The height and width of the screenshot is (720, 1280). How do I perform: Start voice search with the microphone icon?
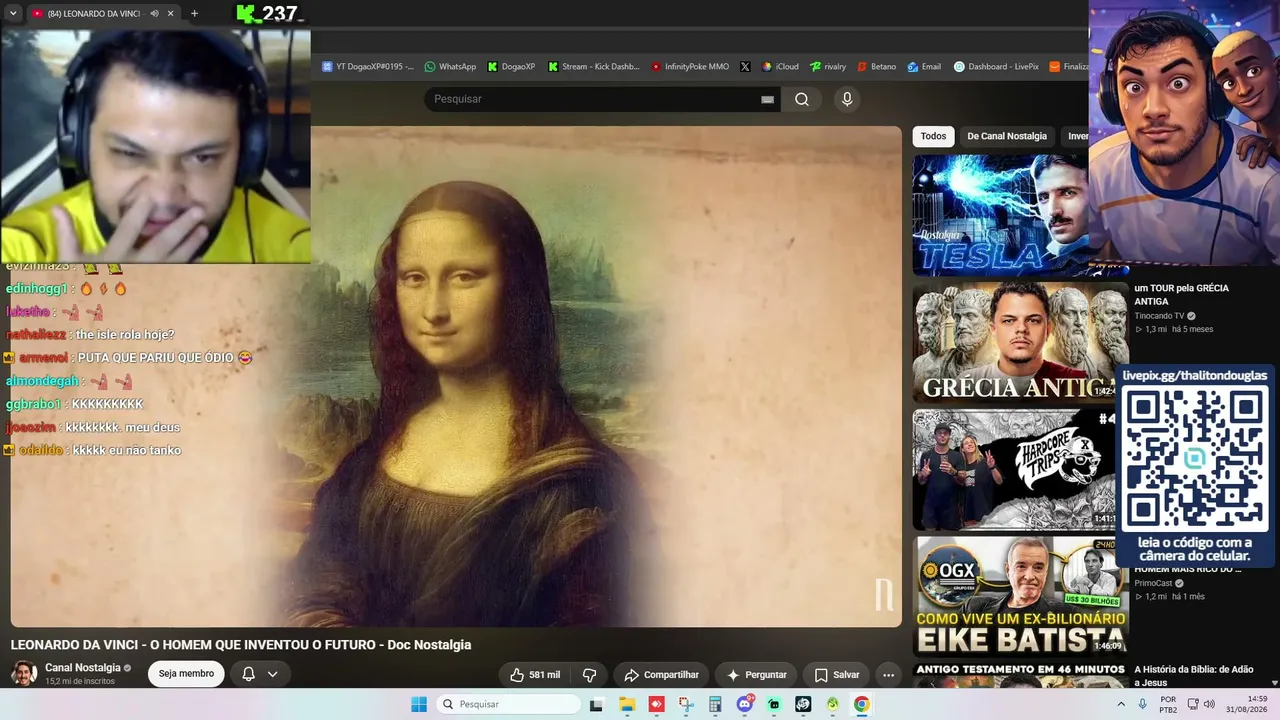click(847, 99)
